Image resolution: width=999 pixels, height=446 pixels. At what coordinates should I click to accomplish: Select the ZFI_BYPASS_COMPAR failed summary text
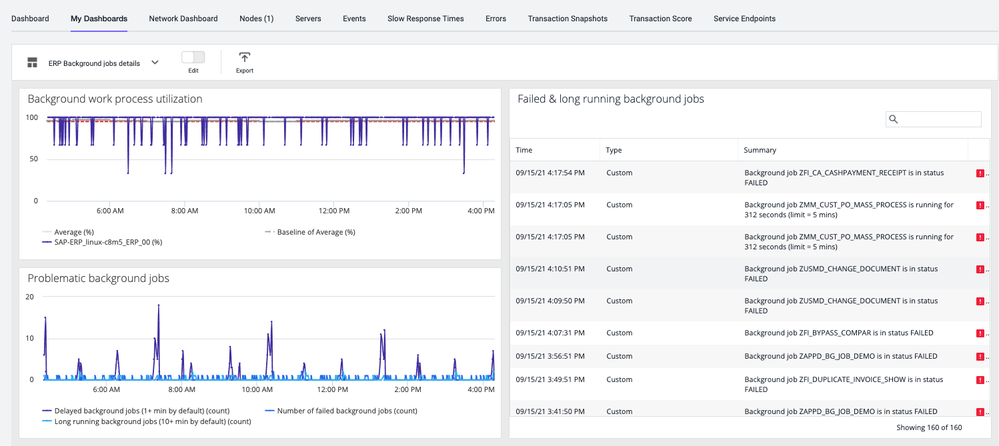point(839,333)
